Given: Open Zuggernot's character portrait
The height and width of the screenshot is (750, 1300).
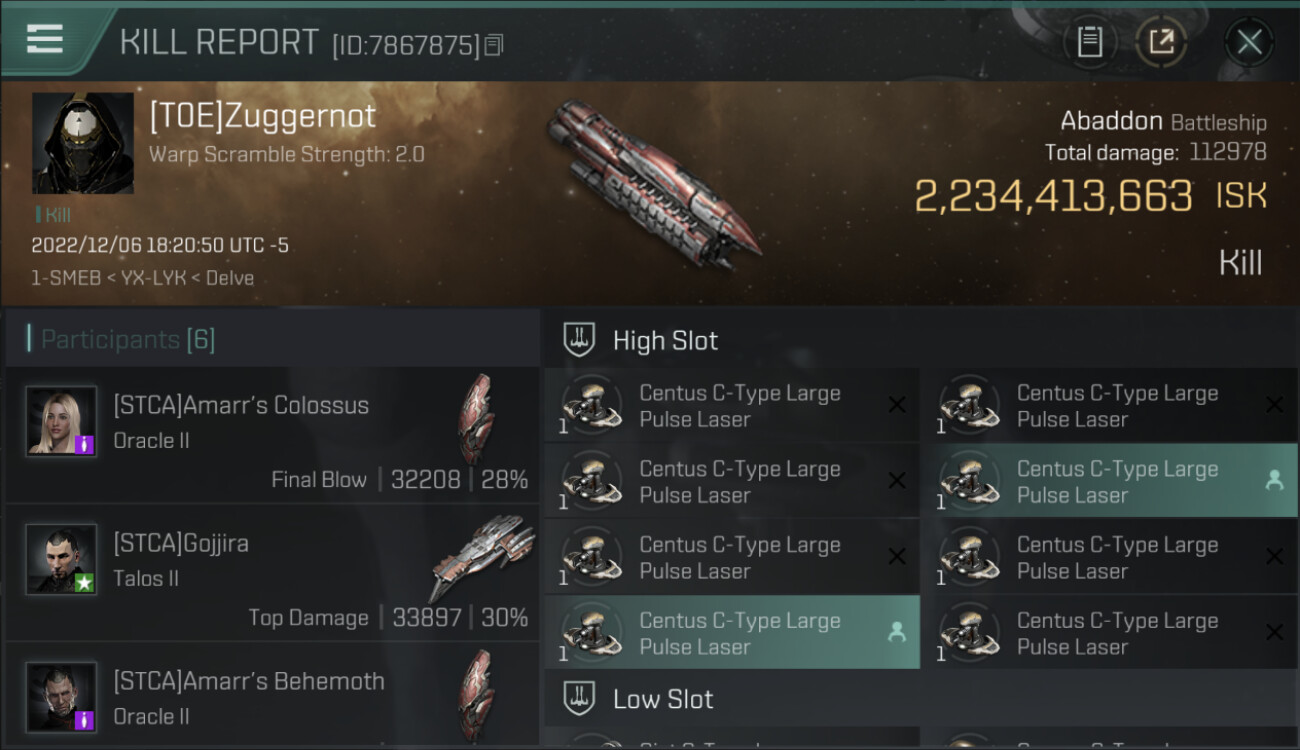Looking at the screenshot, I should [82, 143].
